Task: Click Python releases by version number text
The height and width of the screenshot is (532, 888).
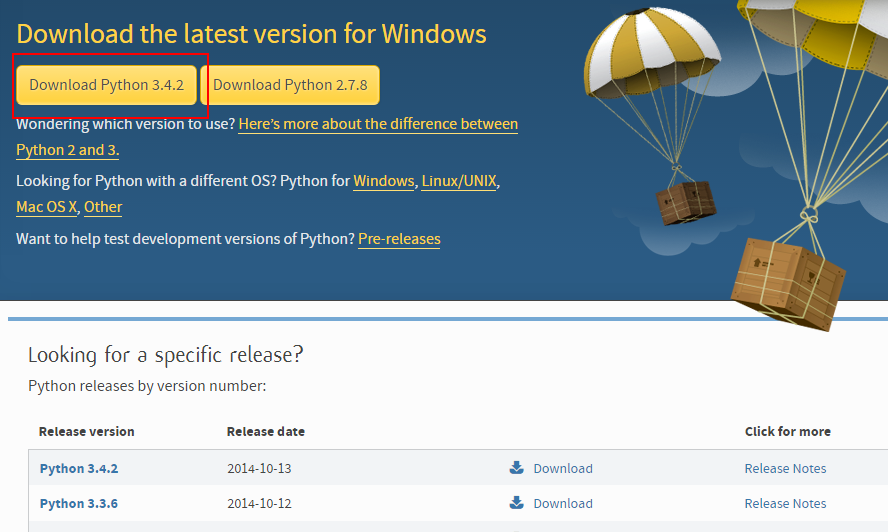Action: point(147,386)
